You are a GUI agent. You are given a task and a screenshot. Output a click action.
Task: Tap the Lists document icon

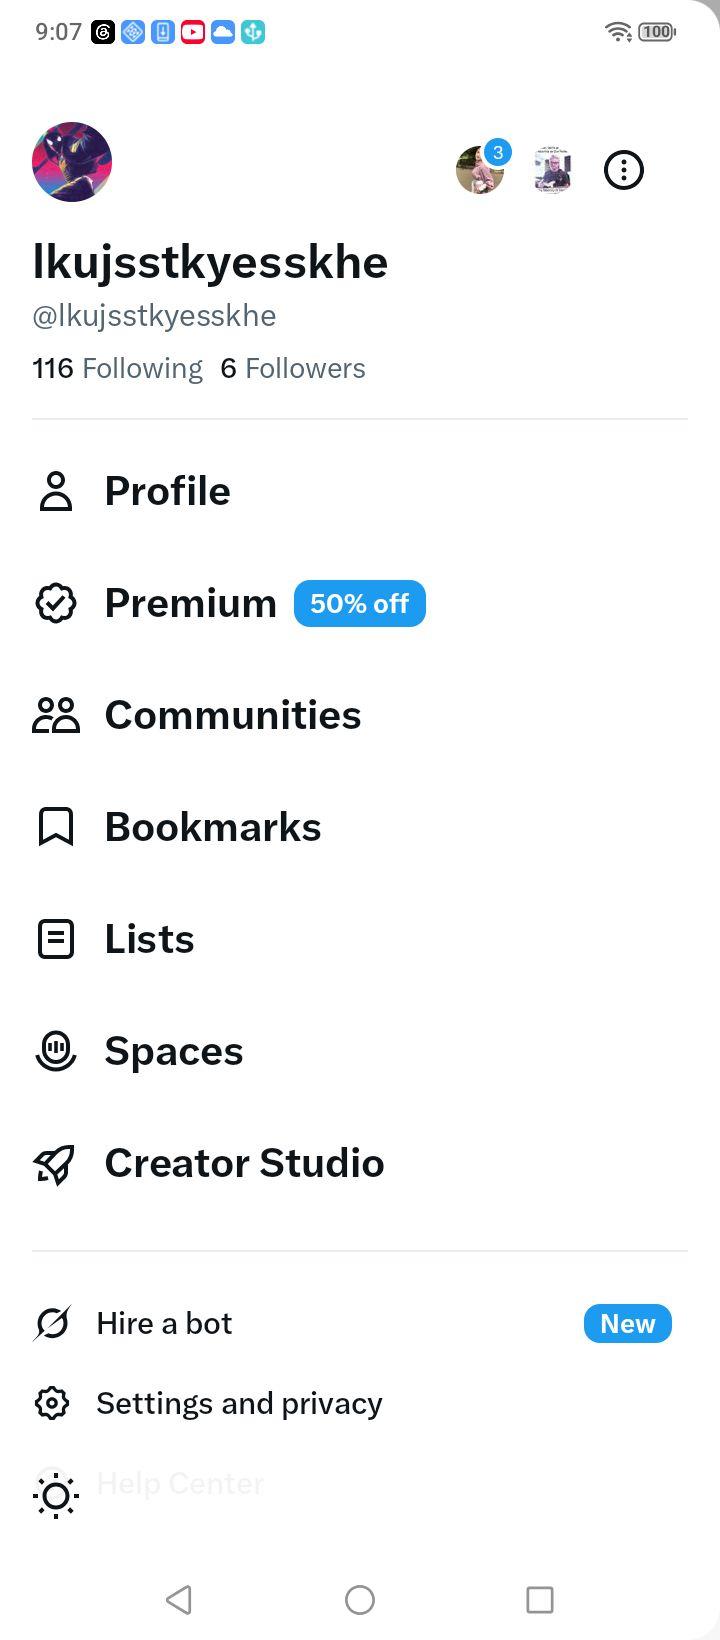pos(56,939)
